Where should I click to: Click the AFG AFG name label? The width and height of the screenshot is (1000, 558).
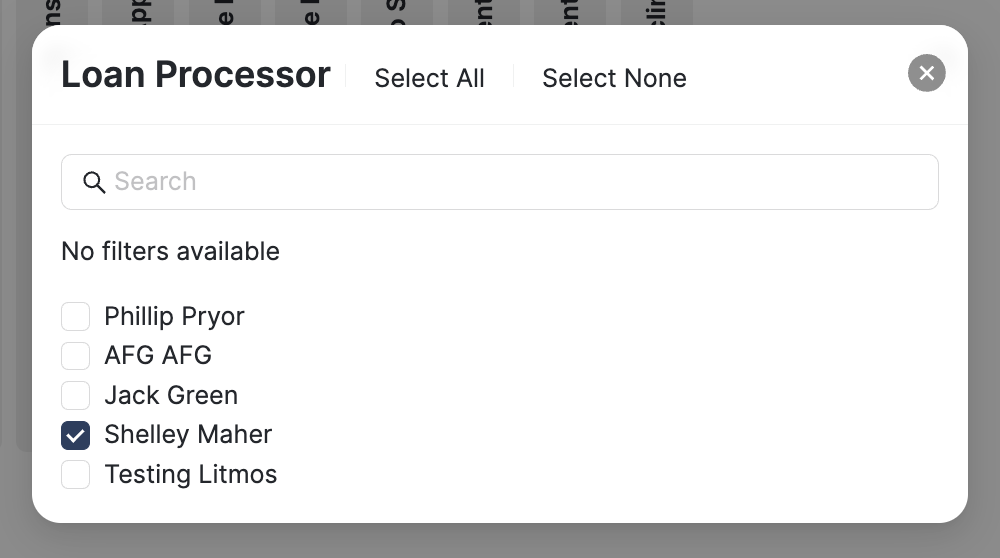[x=158, y=356]
